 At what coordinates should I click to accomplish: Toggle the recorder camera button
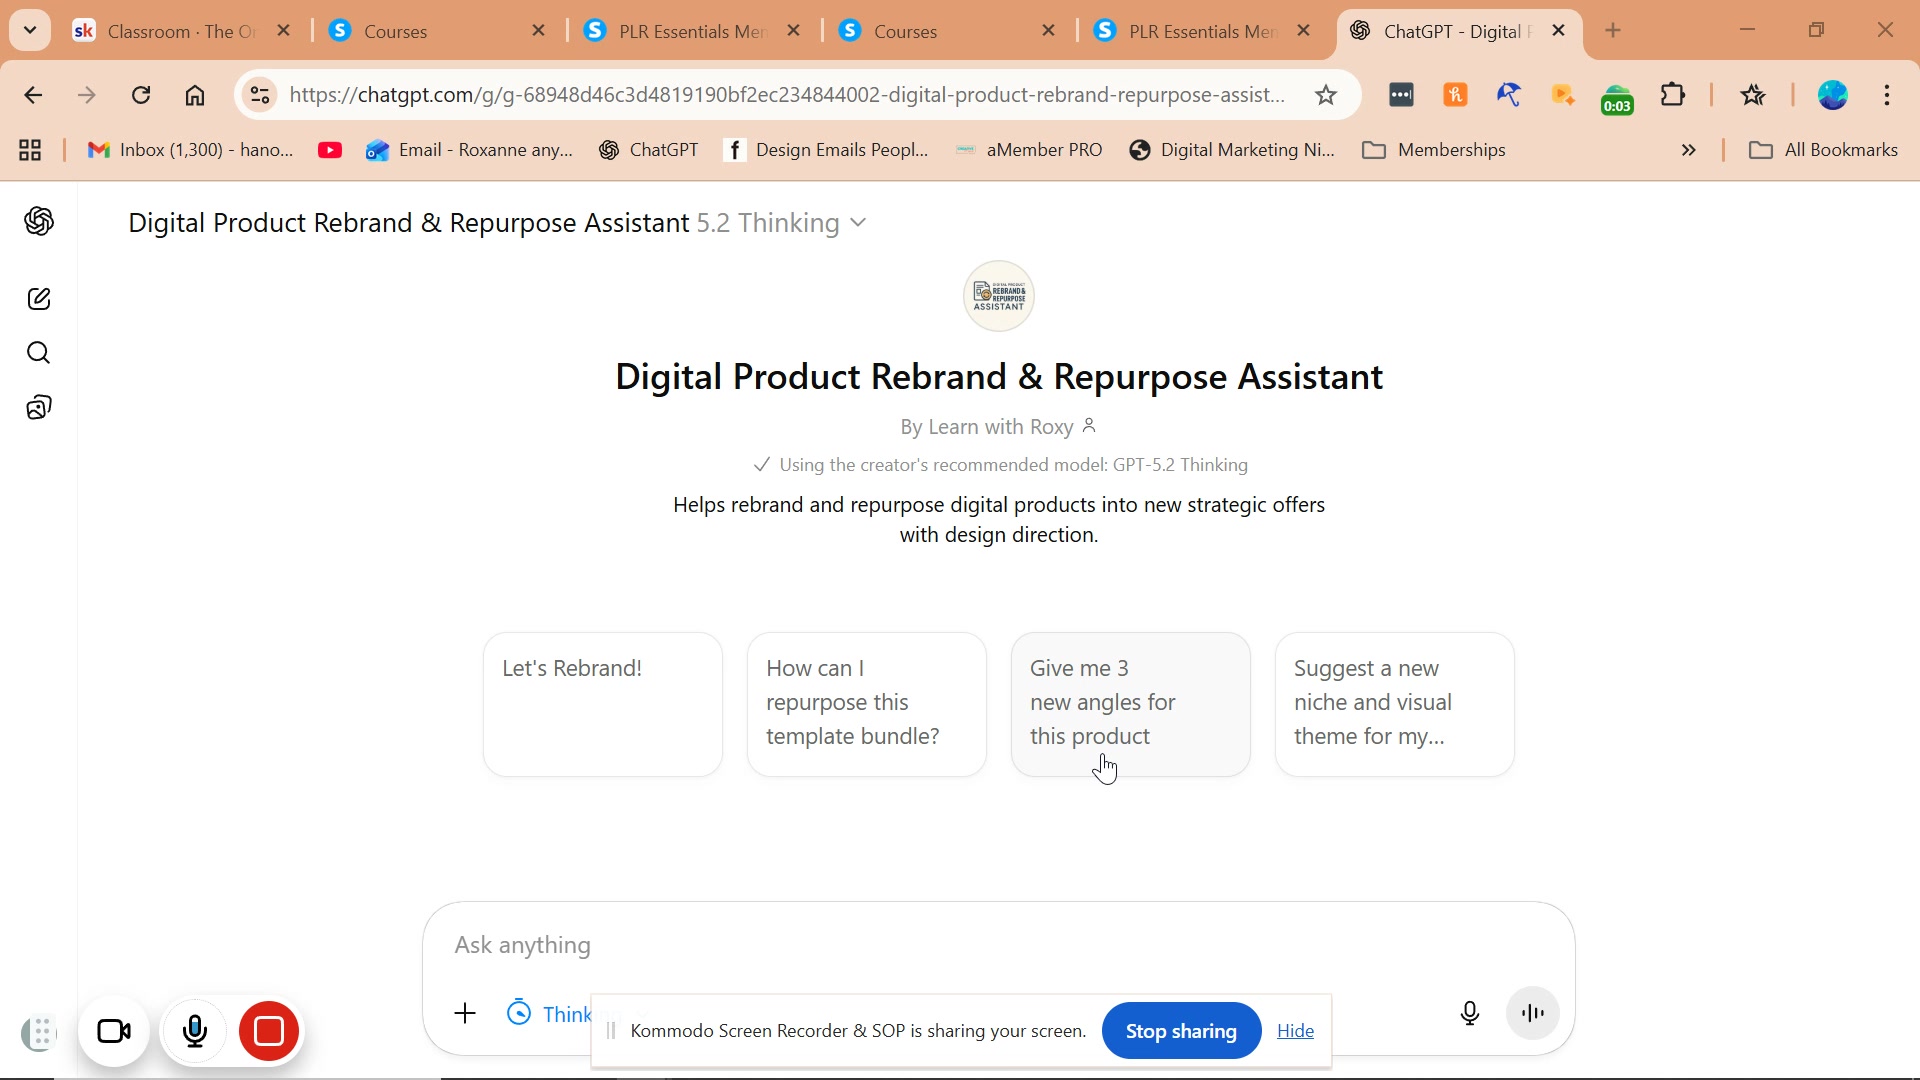pyautogui.click(x=114, y=1031)
